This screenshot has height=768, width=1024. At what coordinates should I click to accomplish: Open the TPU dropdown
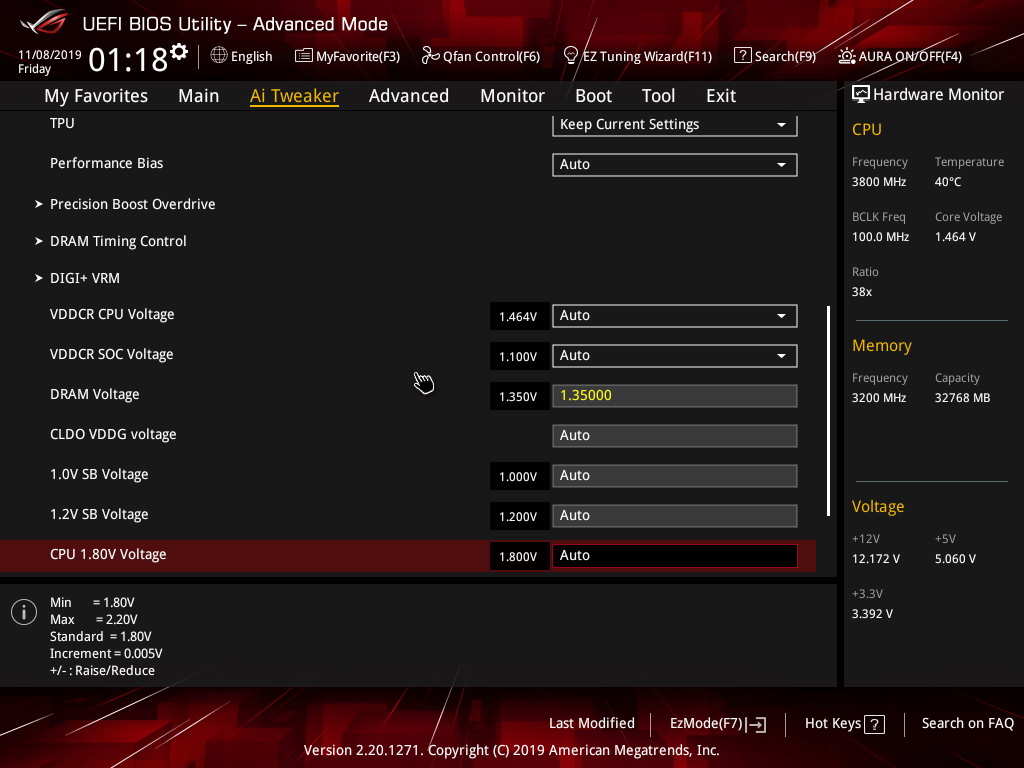point(675,124)
